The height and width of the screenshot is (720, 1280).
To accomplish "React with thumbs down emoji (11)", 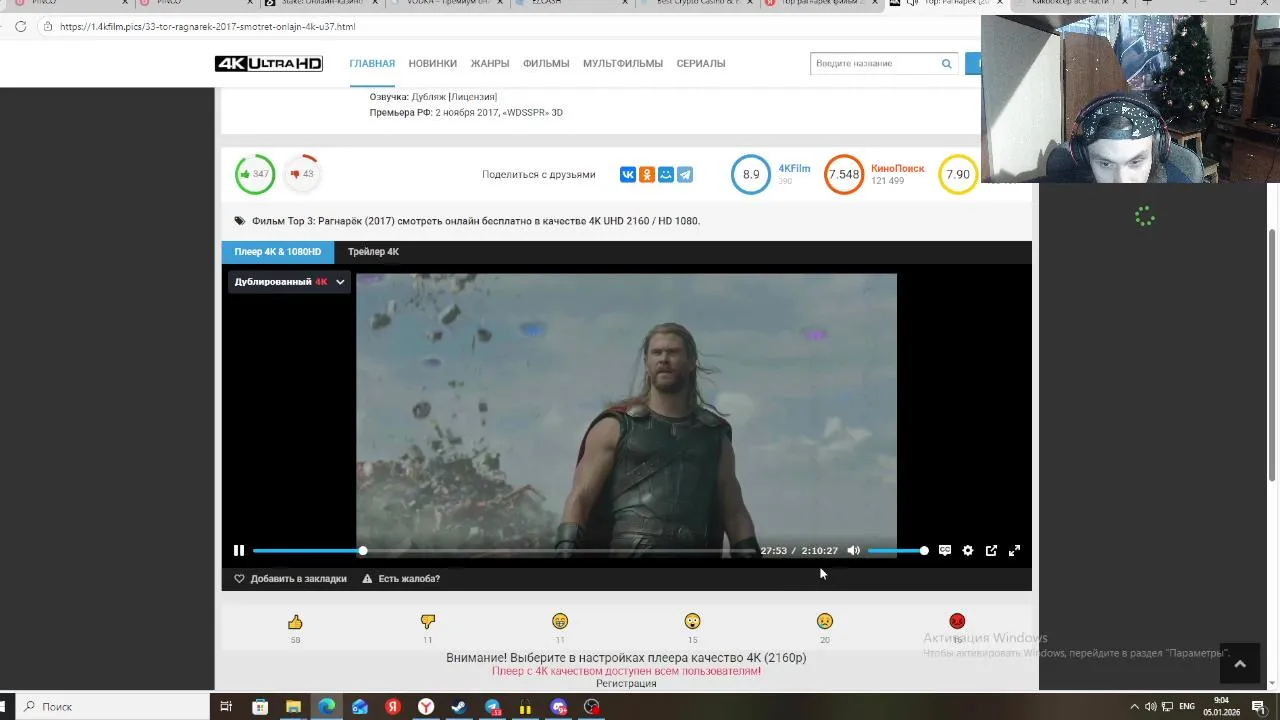I will click(x=428, y=622).
